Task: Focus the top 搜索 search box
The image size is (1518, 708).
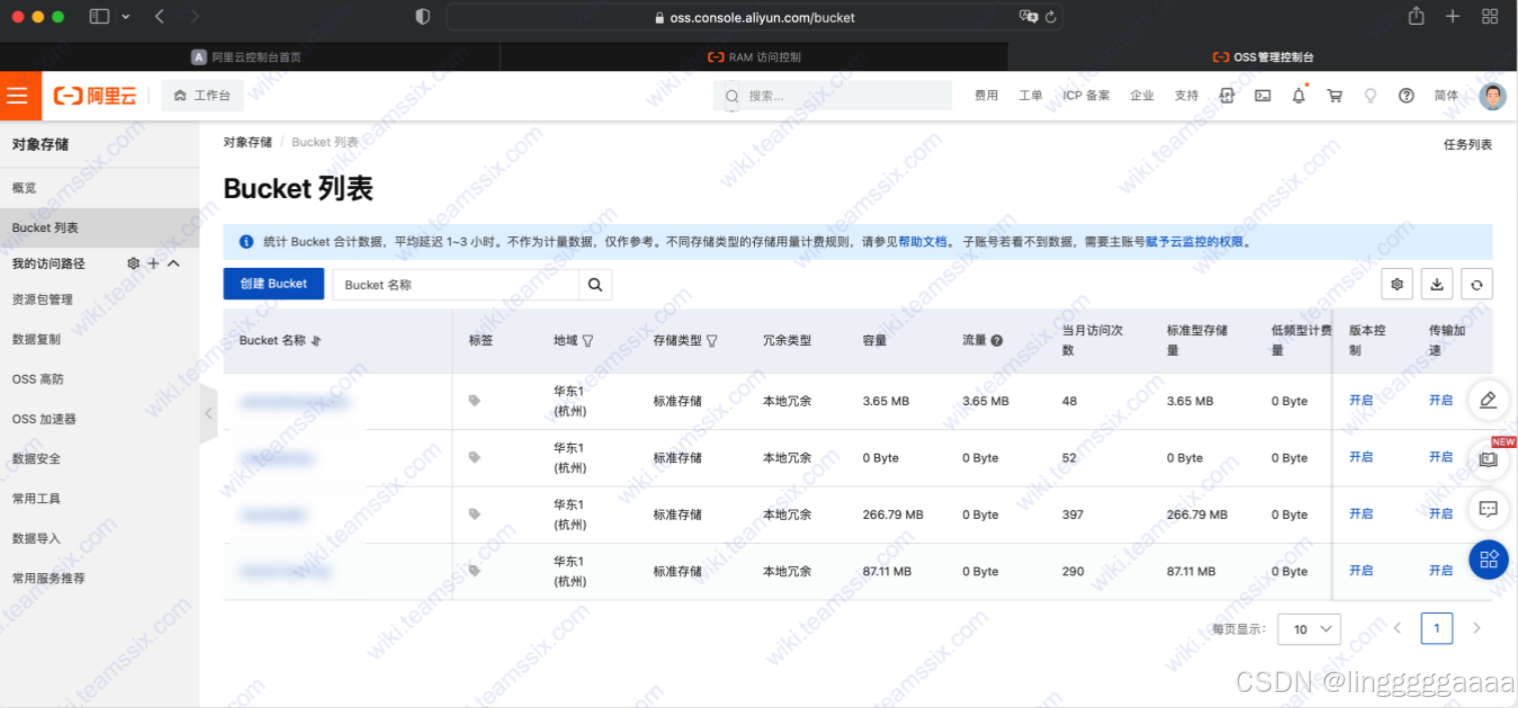Action: coord(832,96)
